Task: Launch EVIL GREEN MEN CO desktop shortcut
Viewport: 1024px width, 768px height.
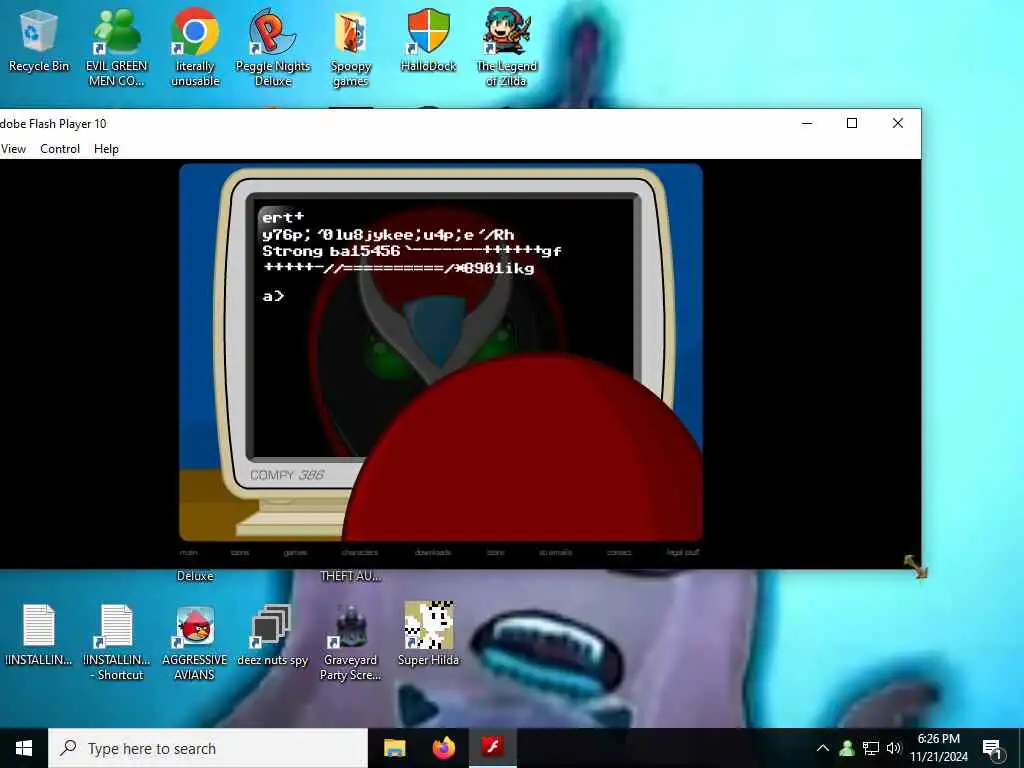Action: (x=116, y=47)
